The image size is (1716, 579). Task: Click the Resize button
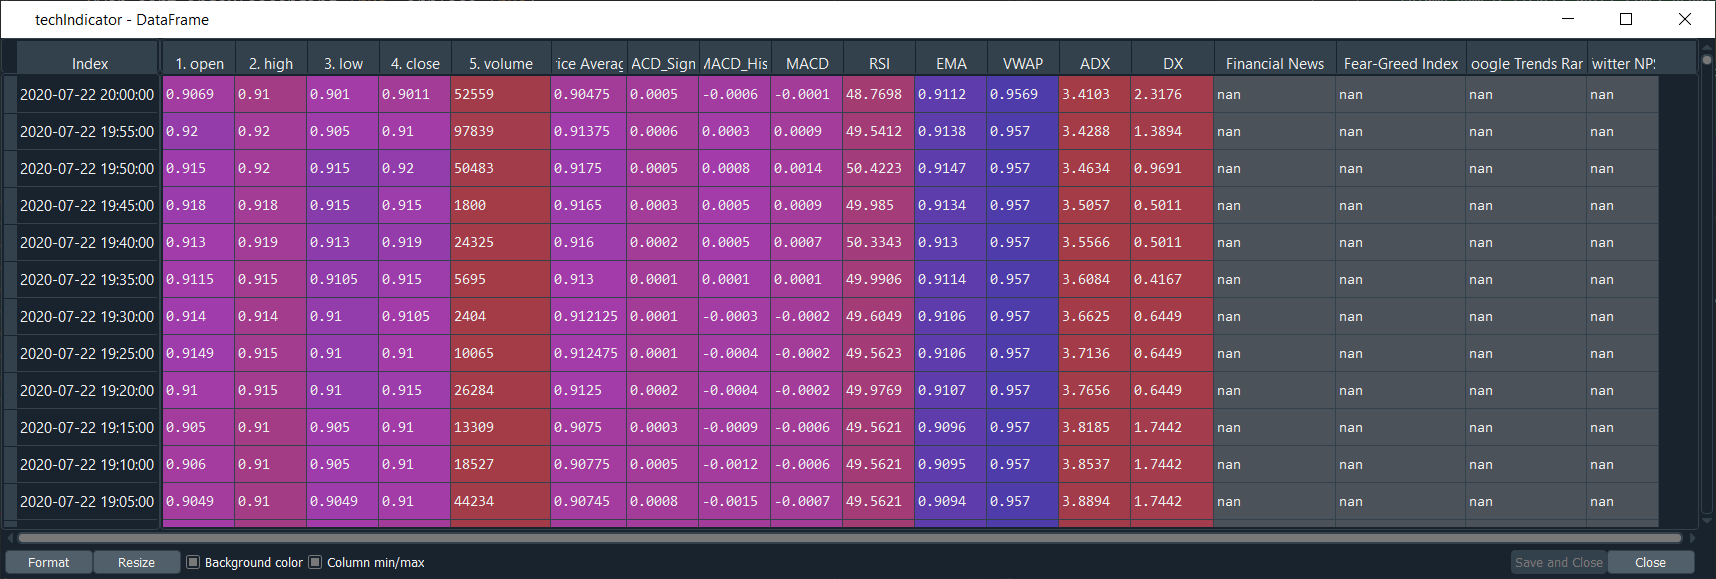[x=136, y=562]
